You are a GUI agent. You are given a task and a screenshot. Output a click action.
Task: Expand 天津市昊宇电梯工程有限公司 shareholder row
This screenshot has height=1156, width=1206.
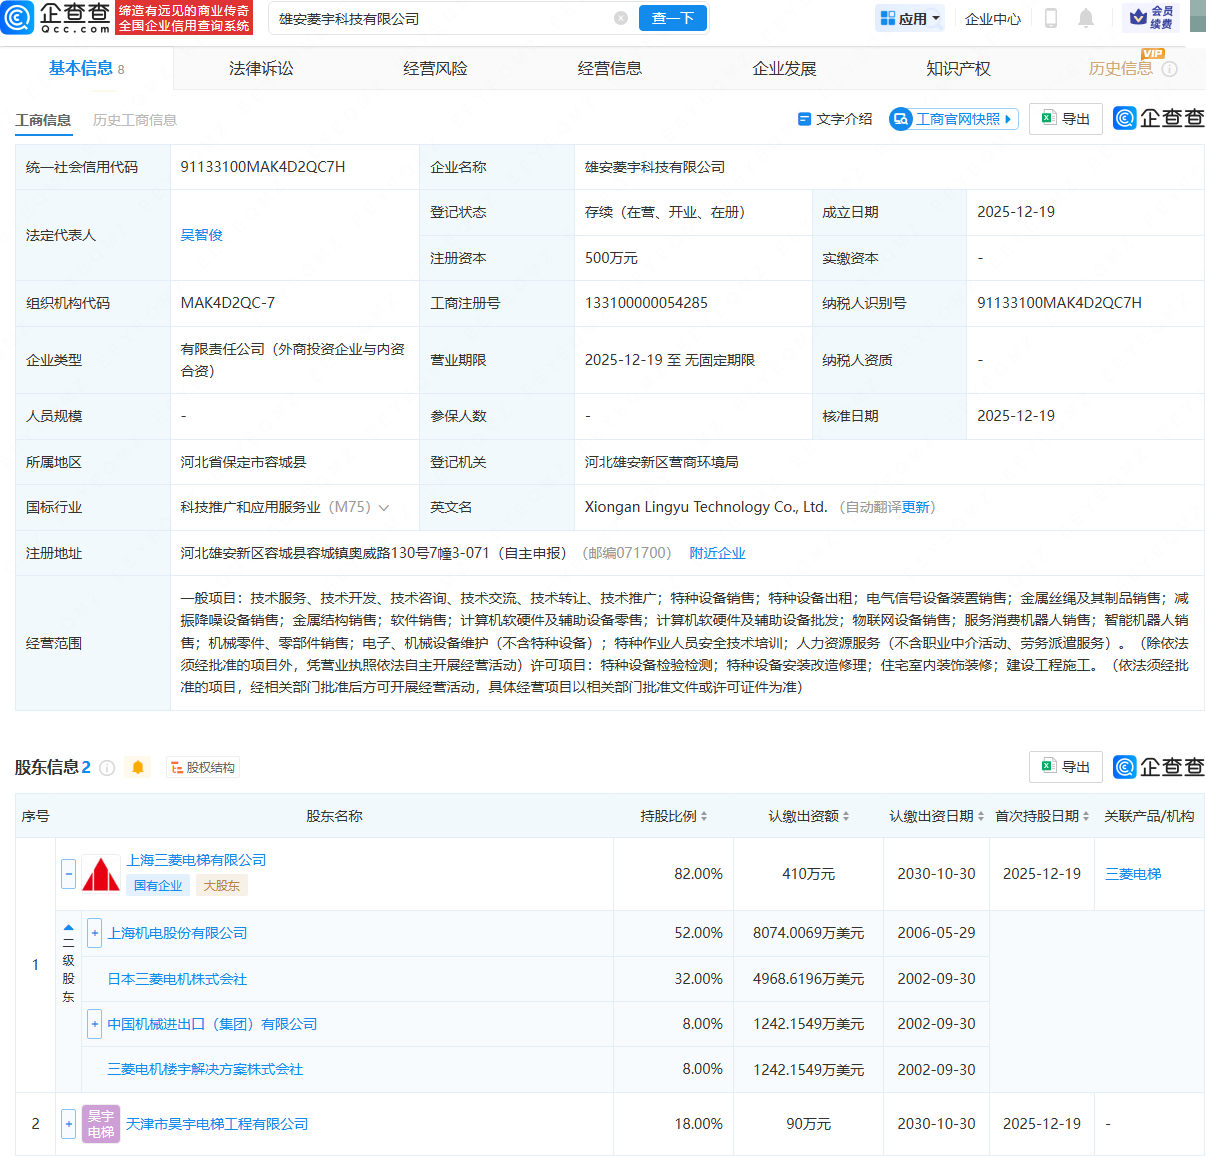(68, 1124)
